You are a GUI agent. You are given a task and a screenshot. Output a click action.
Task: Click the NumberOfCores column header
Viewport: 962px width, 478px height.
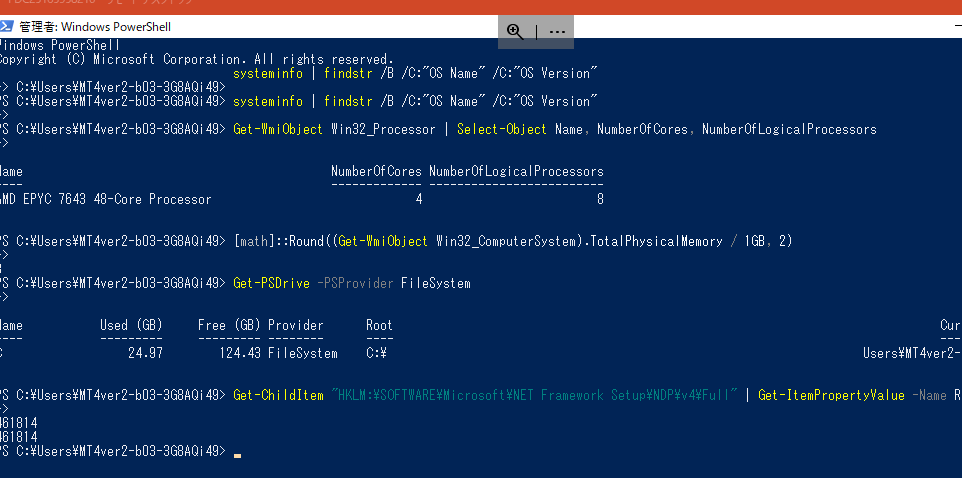point(376,171)
